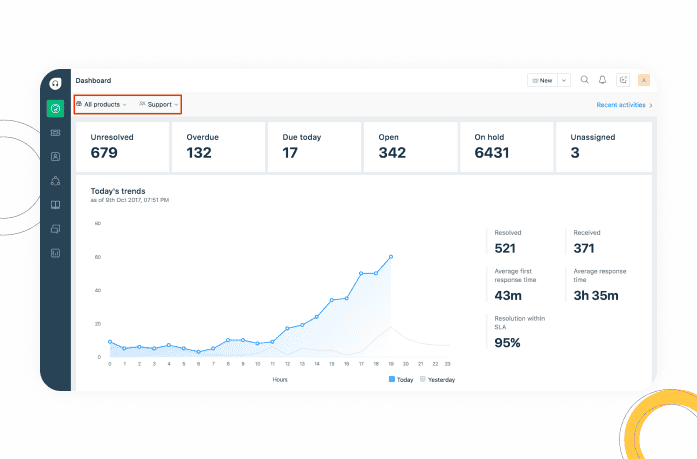The width and height of the screenshot is (697, 459).
Task: Open the Reports chart icon
Action: tap(55, 253)
